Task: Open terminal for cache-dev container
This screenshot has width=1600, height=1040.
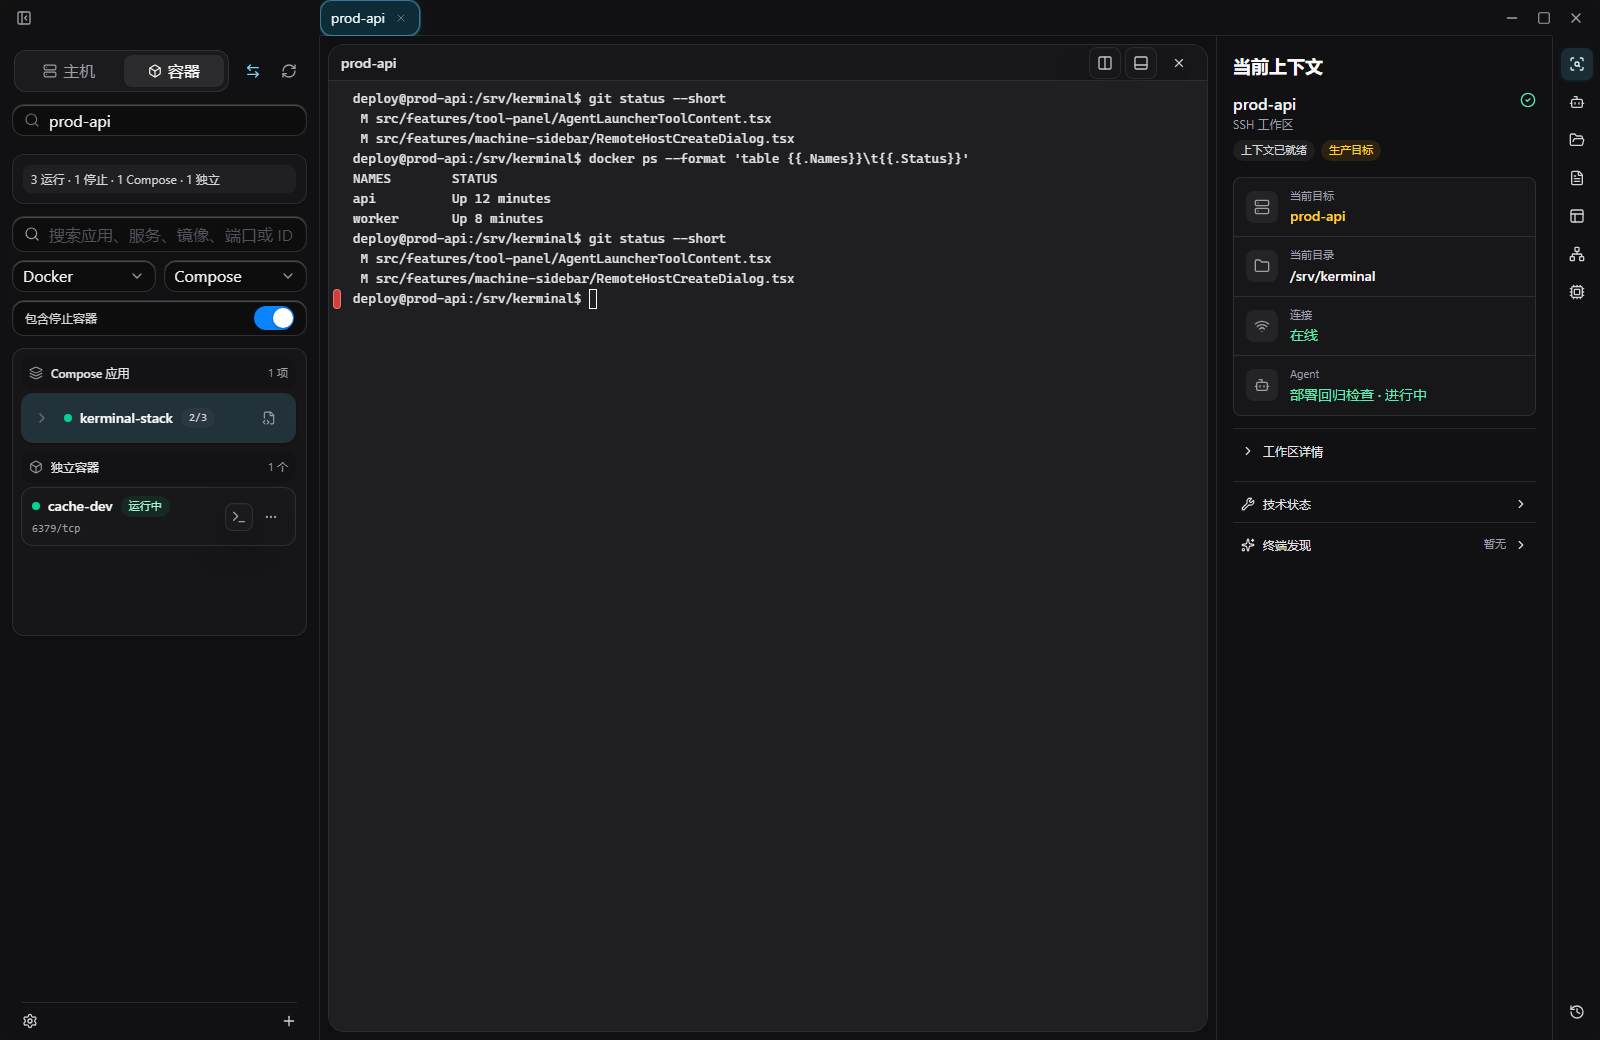Action: [239, 517]
